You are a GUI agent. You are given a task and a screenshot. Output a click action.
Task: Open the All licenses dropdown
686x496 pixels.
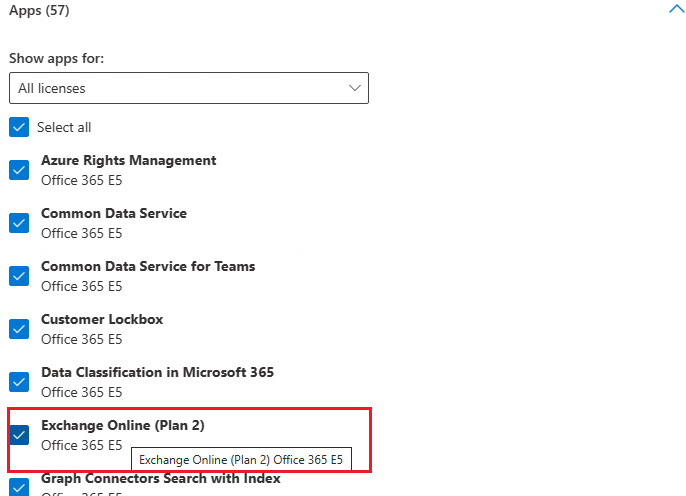[189, 88]
